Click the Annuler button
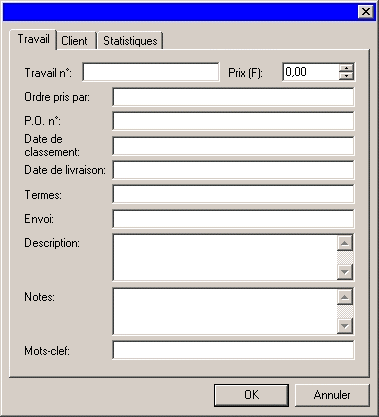The image size is (379, 417). (332, 395)
